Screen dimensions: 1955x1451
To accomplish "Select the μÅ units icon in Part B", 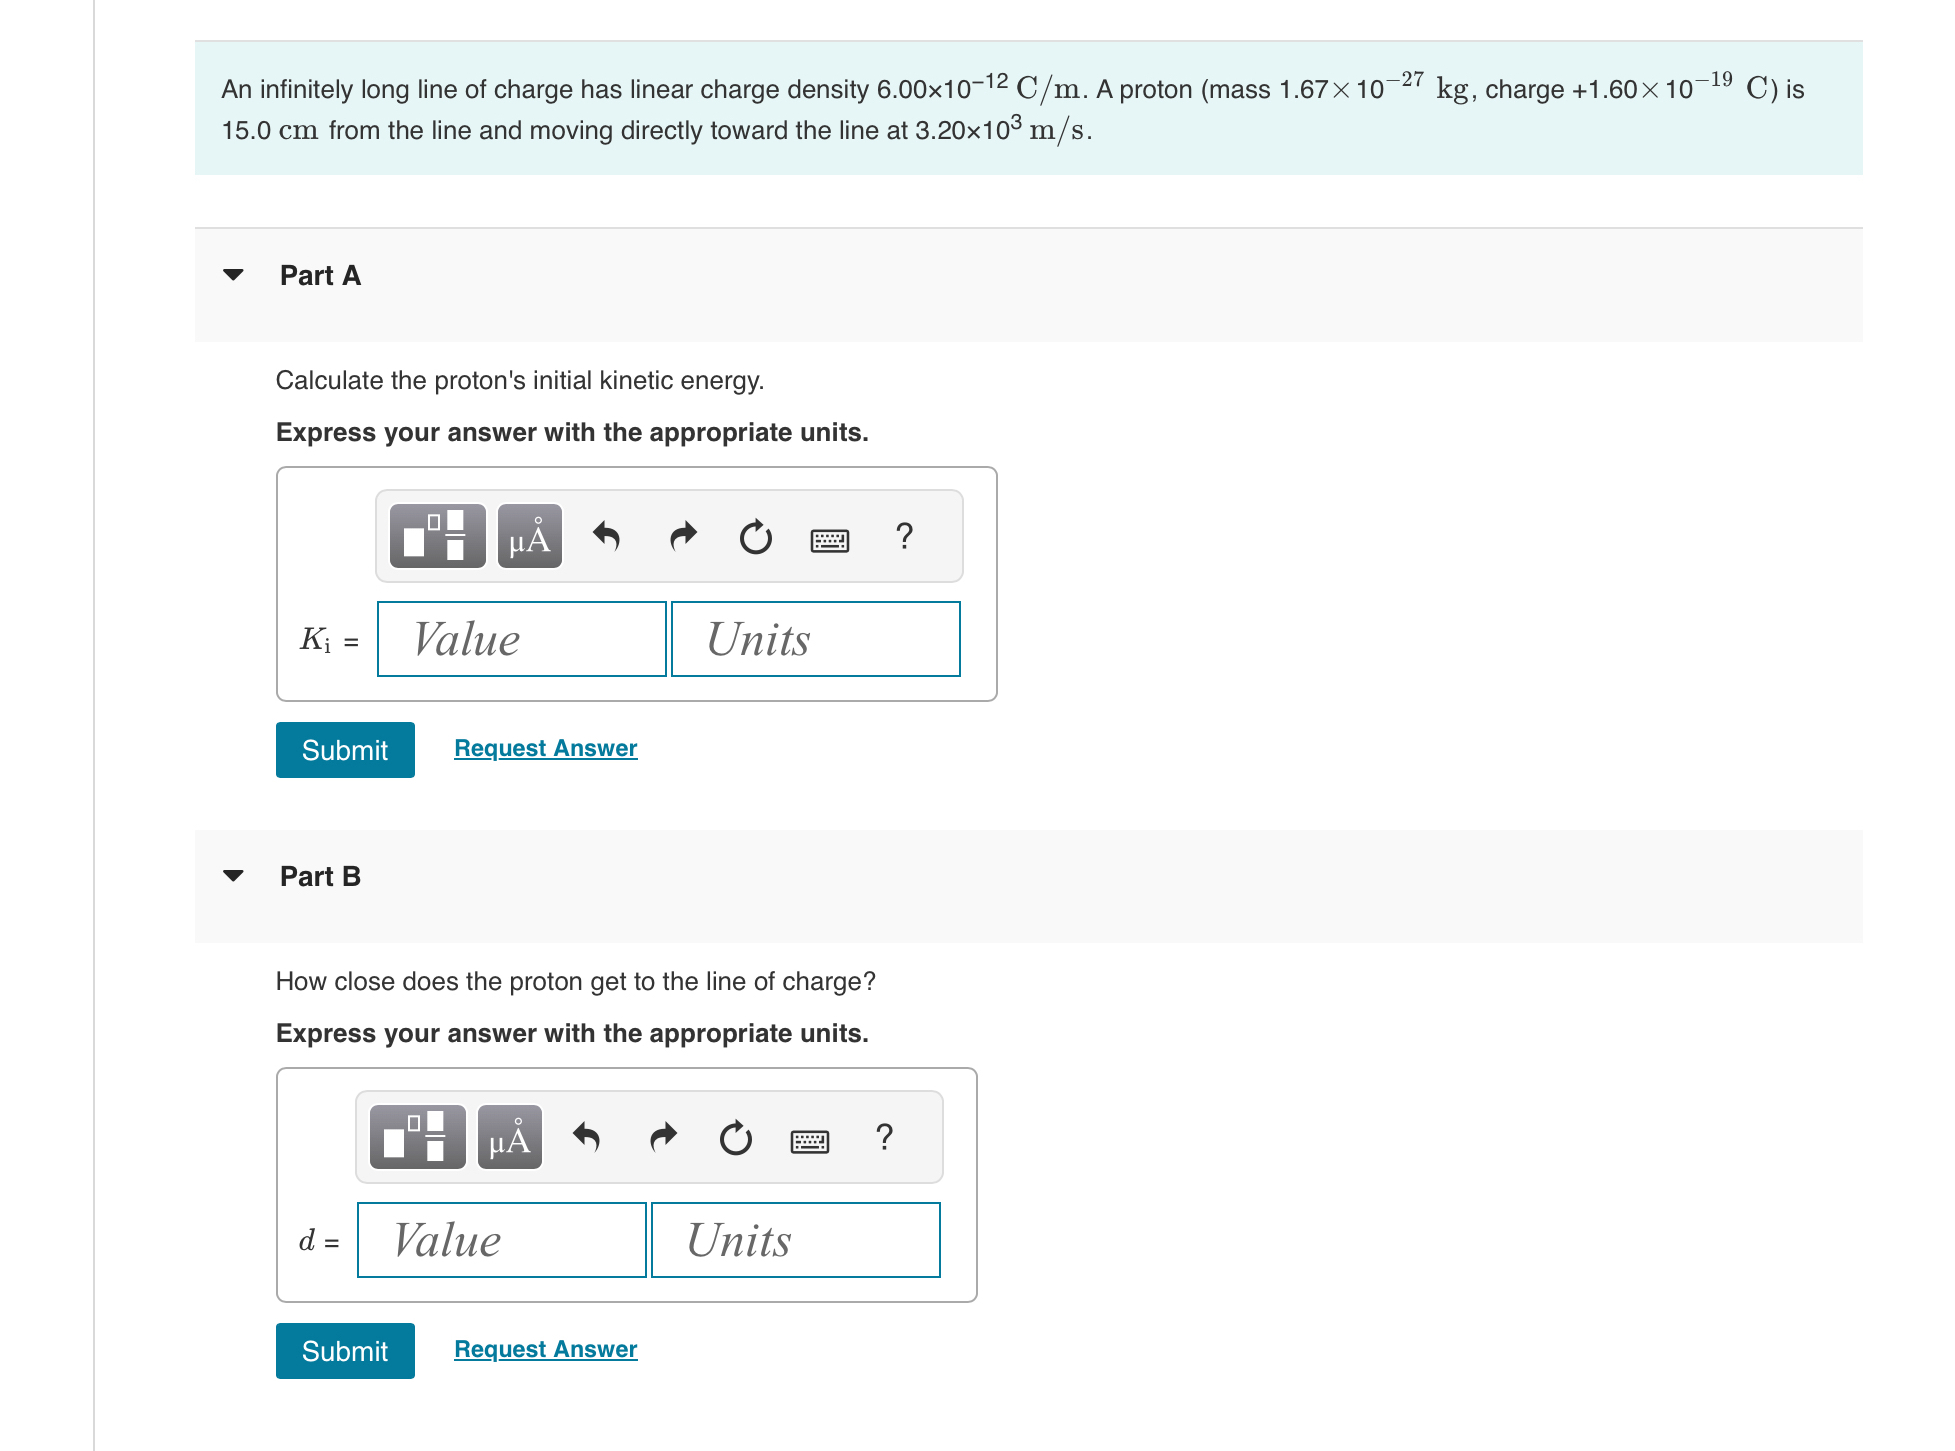I will [509, 1137].
